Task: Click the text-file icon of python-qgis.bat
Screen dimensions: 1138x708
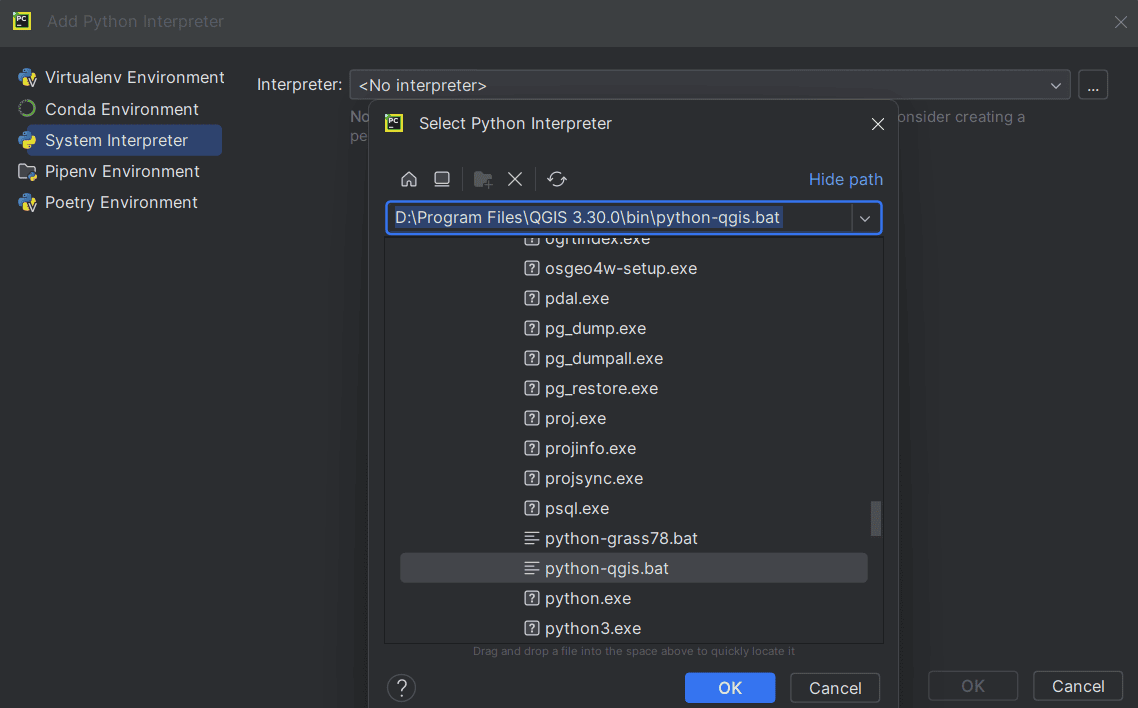Action: (x=531, y=569)
